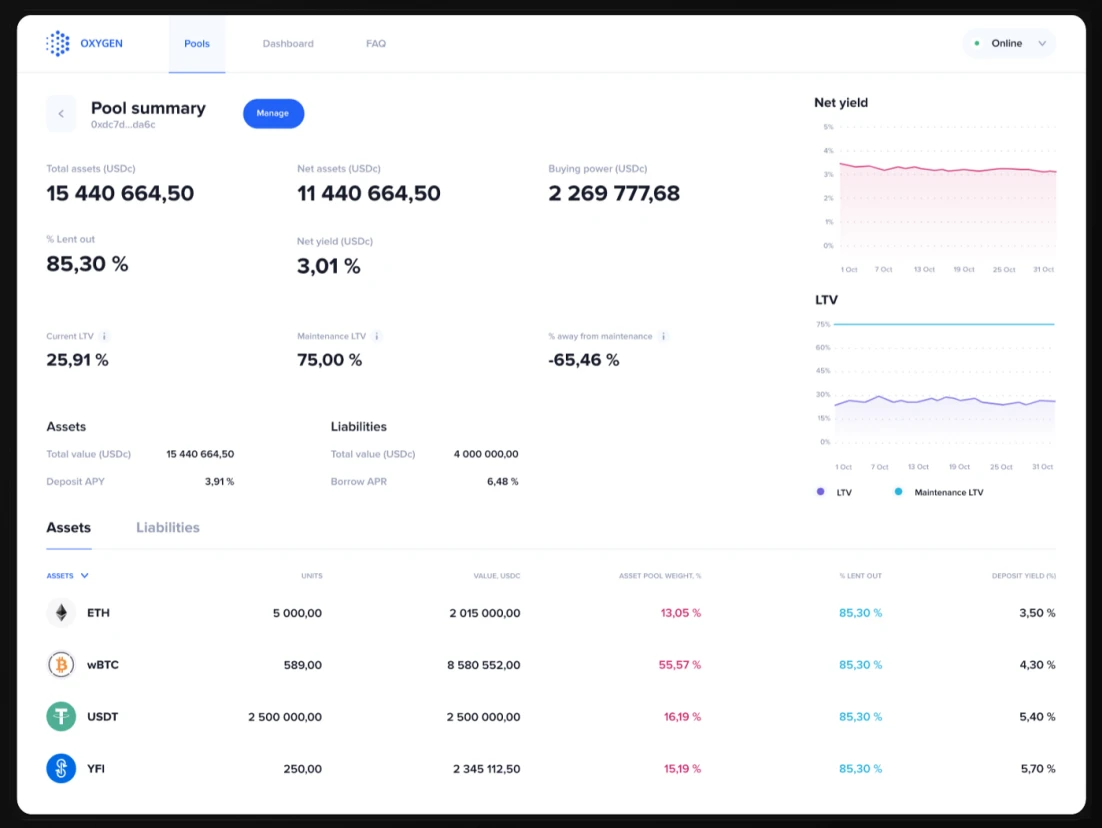Viewport: 1102px width, 828px height.
Task: Sort by the ASSETS column chevron
Action: point(84,576)
